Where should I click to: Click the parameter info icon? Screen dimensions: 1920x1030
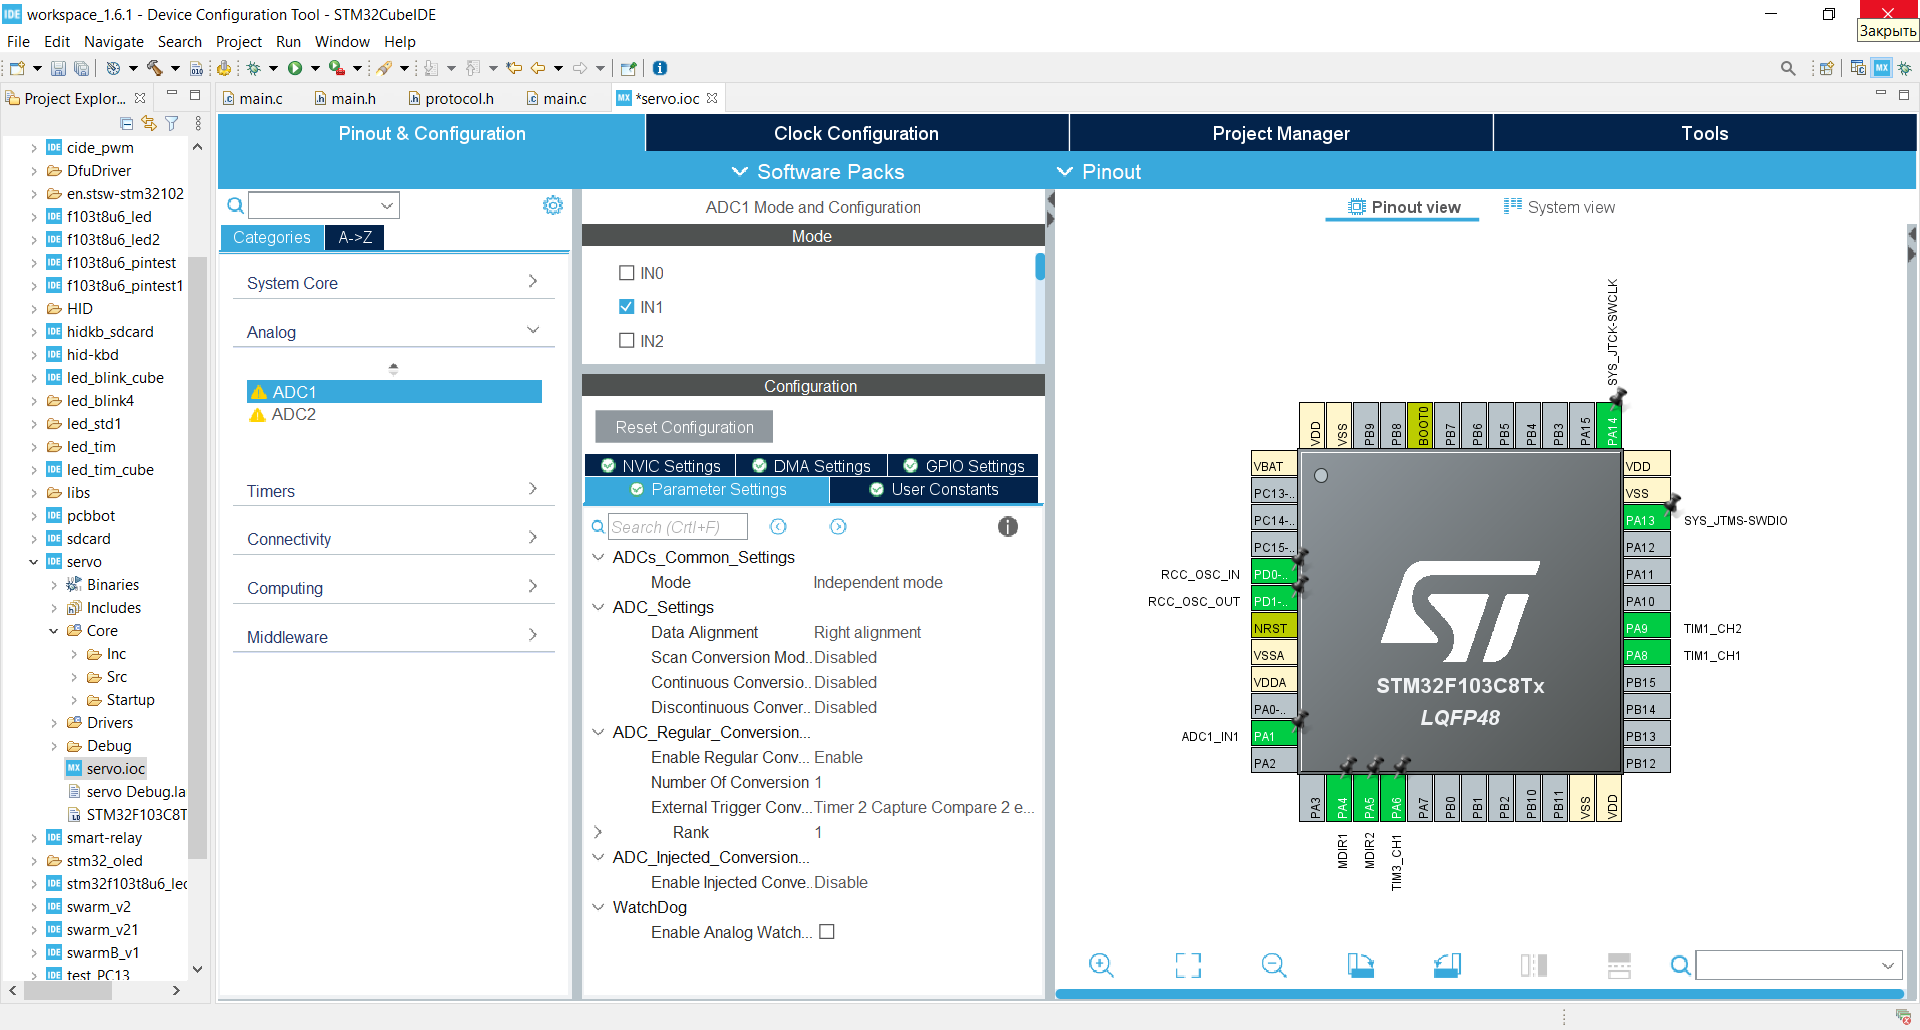click(1008, 527)
